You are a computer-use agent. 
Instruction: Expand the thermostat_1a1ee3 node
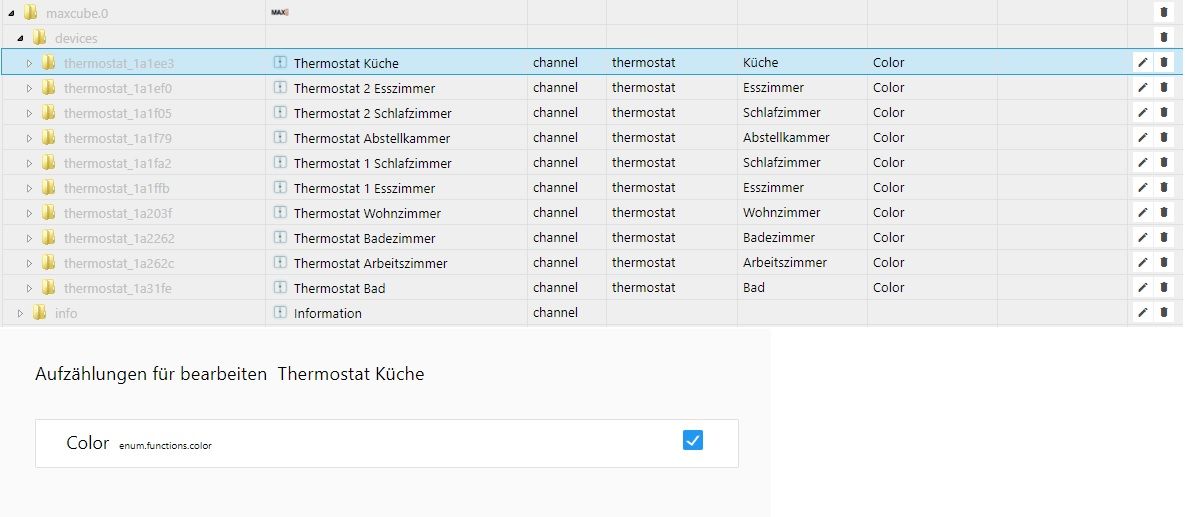[x=29, y=63]
